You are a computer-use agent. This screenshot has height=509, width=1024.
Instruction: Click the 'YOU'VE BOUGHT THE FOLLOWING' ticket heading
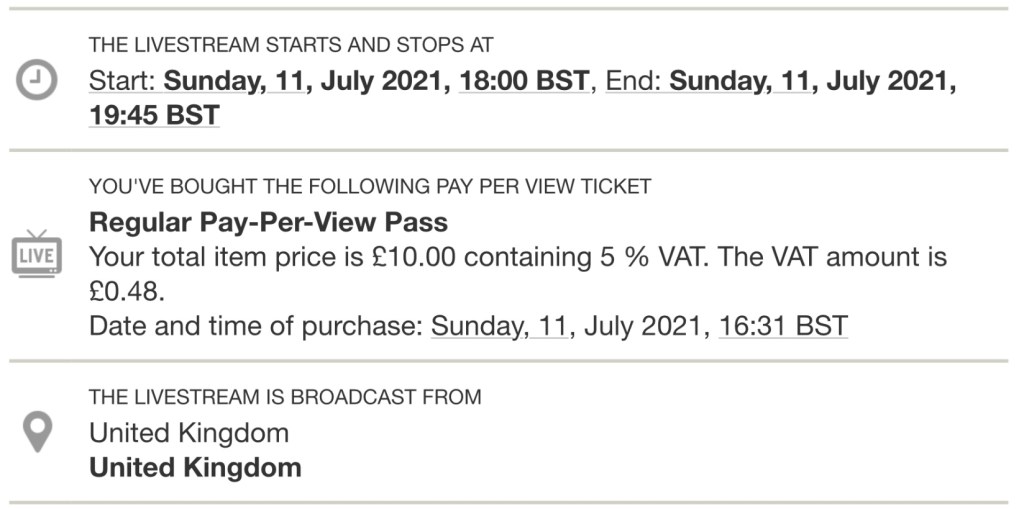tap(370, 186)
